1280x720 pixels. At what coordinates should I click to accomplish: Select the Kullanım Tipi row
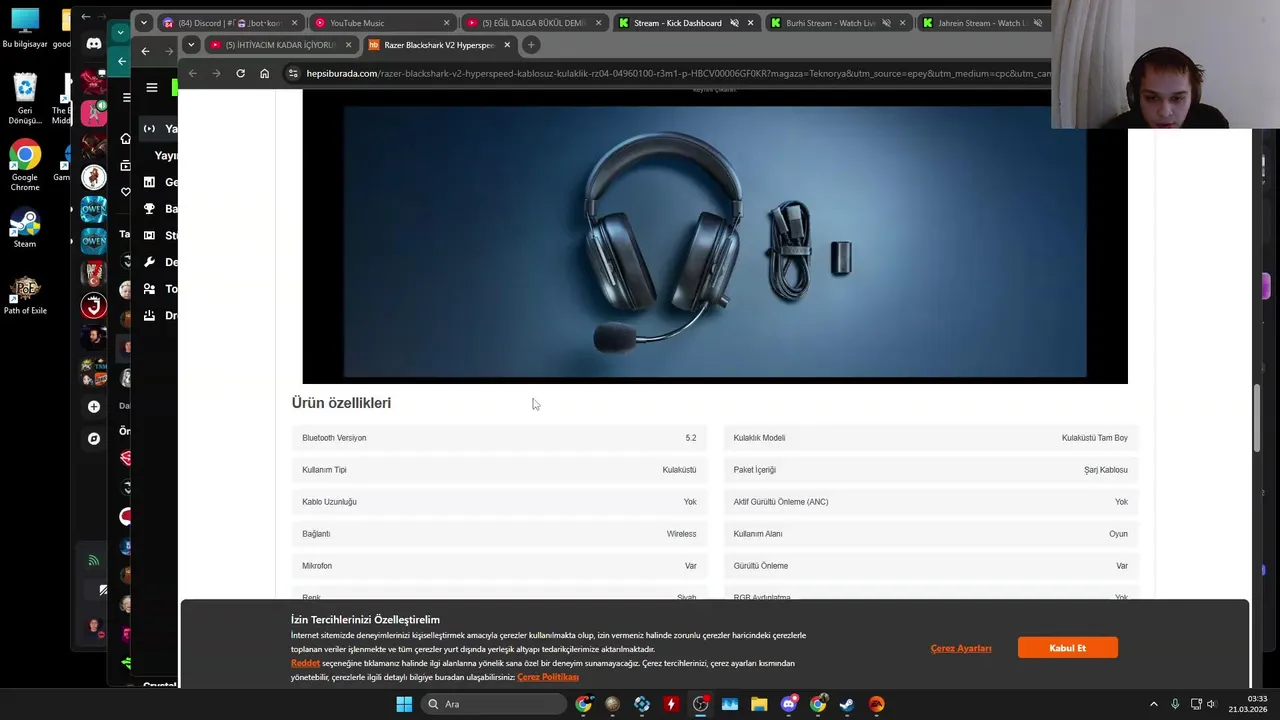499,470
